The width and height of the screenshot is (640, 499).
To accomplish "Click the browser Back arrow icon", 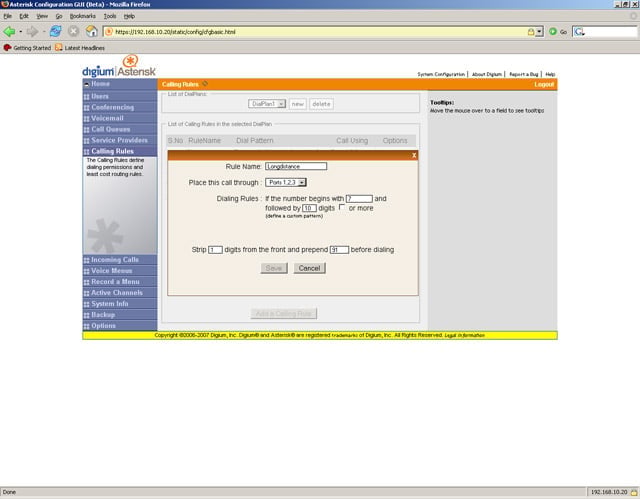I will [x=9, y=31].
